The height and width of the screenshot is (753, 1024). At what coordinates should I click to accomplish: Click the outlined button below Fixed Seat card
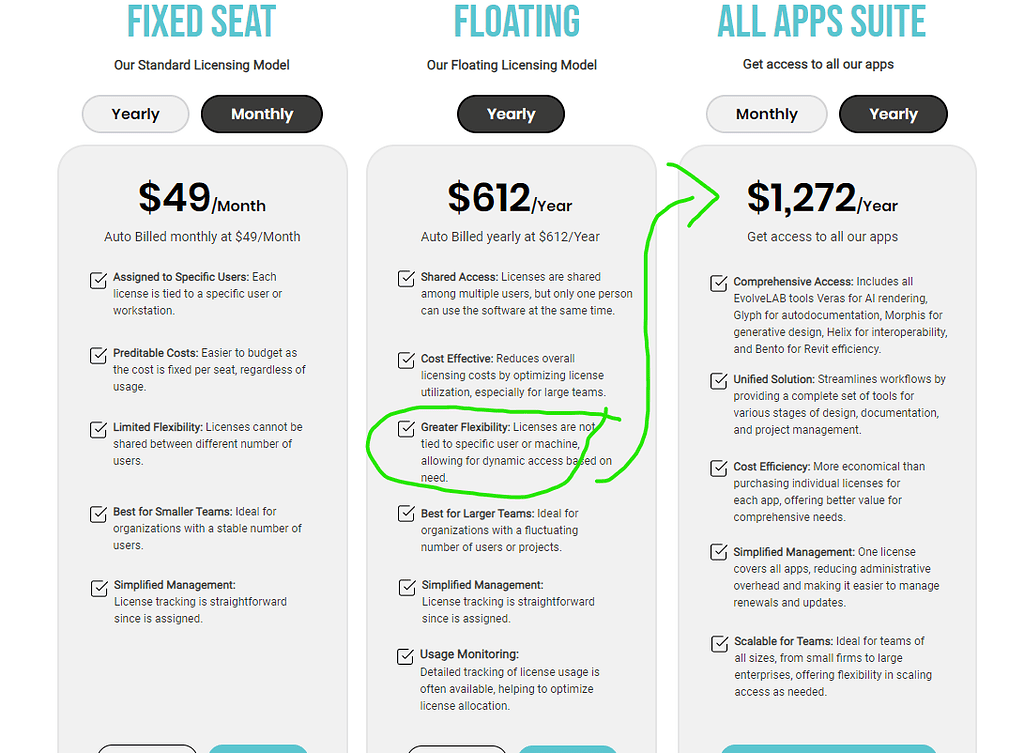(x=147, y=748)
